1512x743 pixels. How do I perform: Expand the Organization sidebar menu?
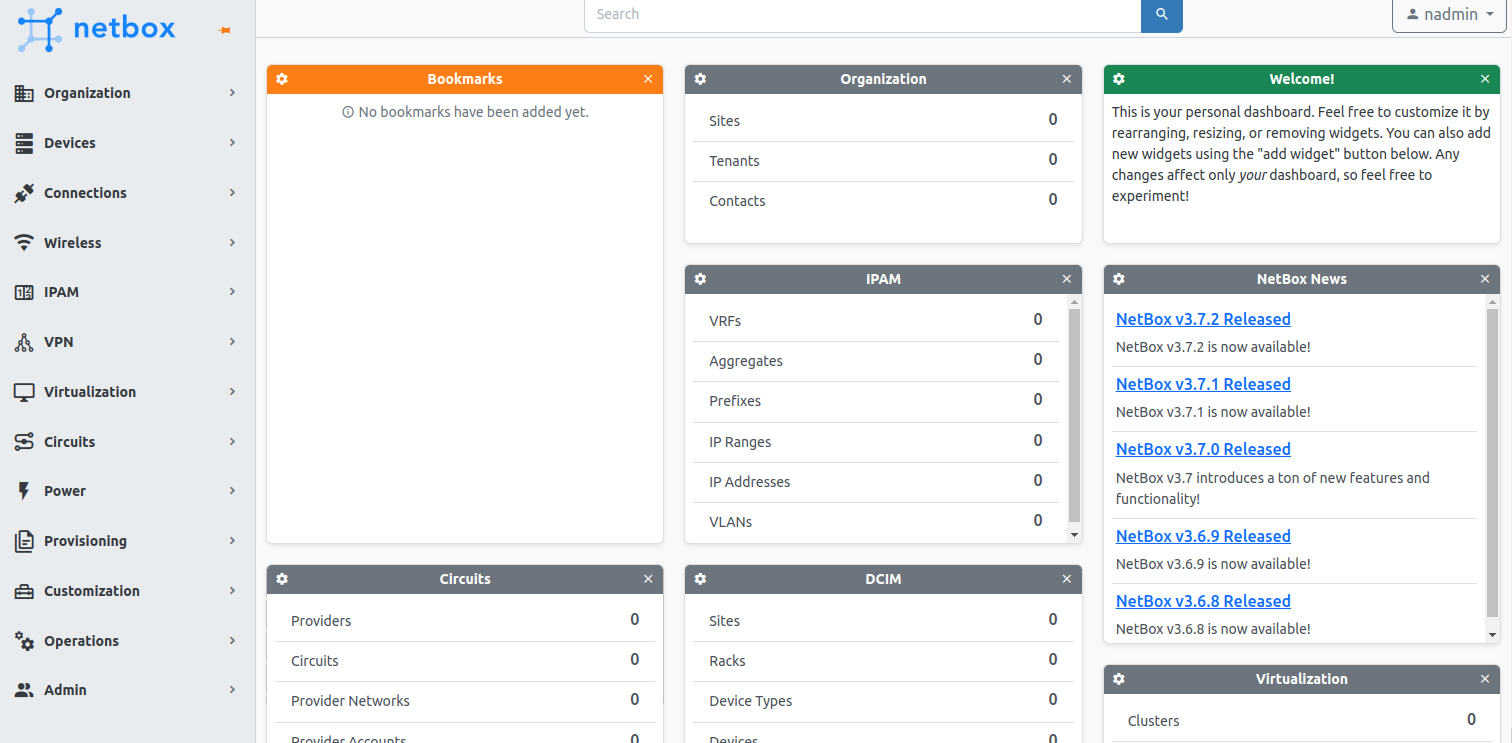click(x=126, y=93)
